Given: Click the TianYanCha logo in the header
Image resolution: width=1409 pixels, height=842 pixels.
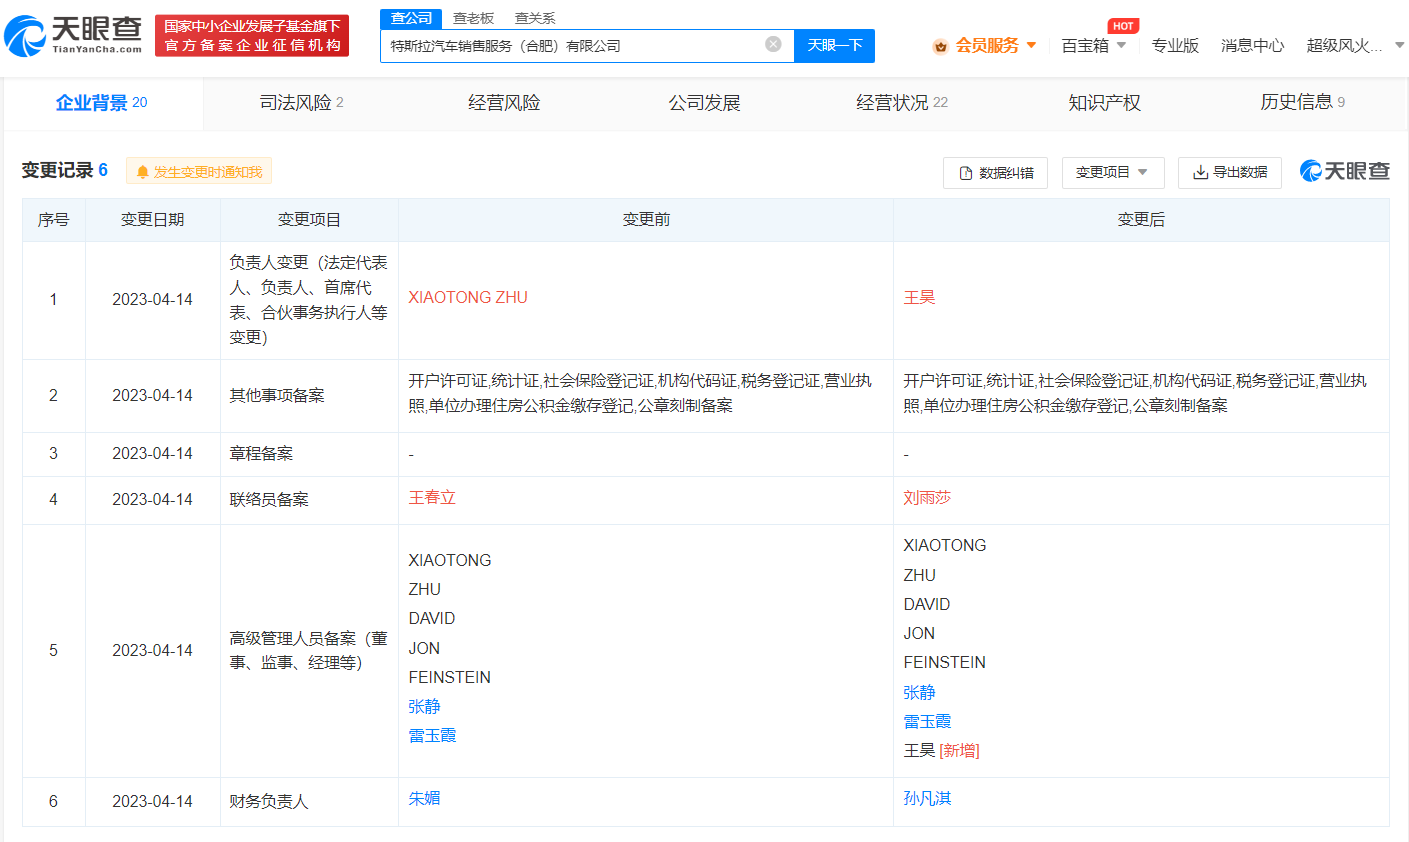Looking at the screenshot, I should tap(74, 35).
